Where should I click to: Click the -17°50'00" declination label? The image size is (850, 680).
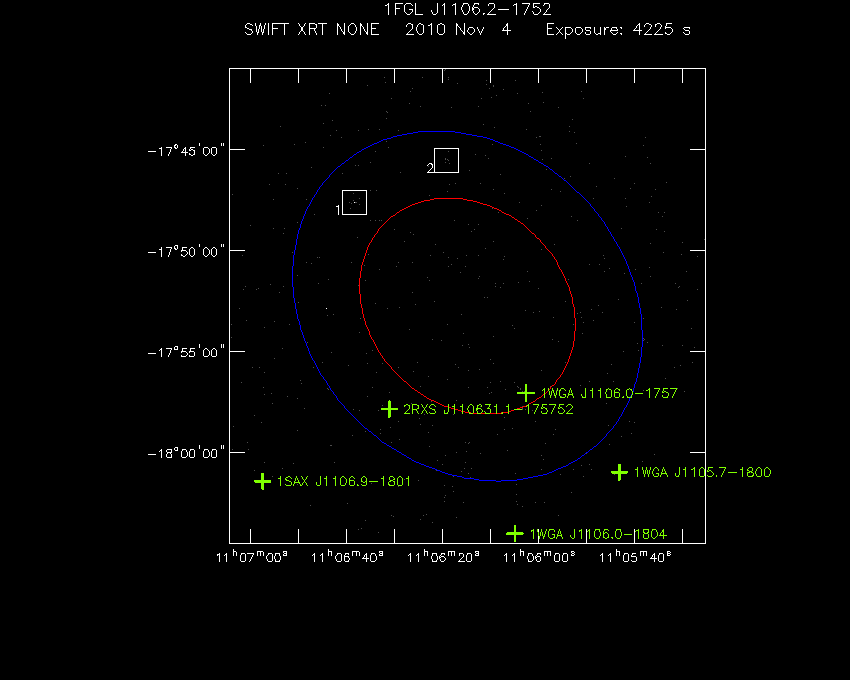pyautogui.click(x=186, y=252)
